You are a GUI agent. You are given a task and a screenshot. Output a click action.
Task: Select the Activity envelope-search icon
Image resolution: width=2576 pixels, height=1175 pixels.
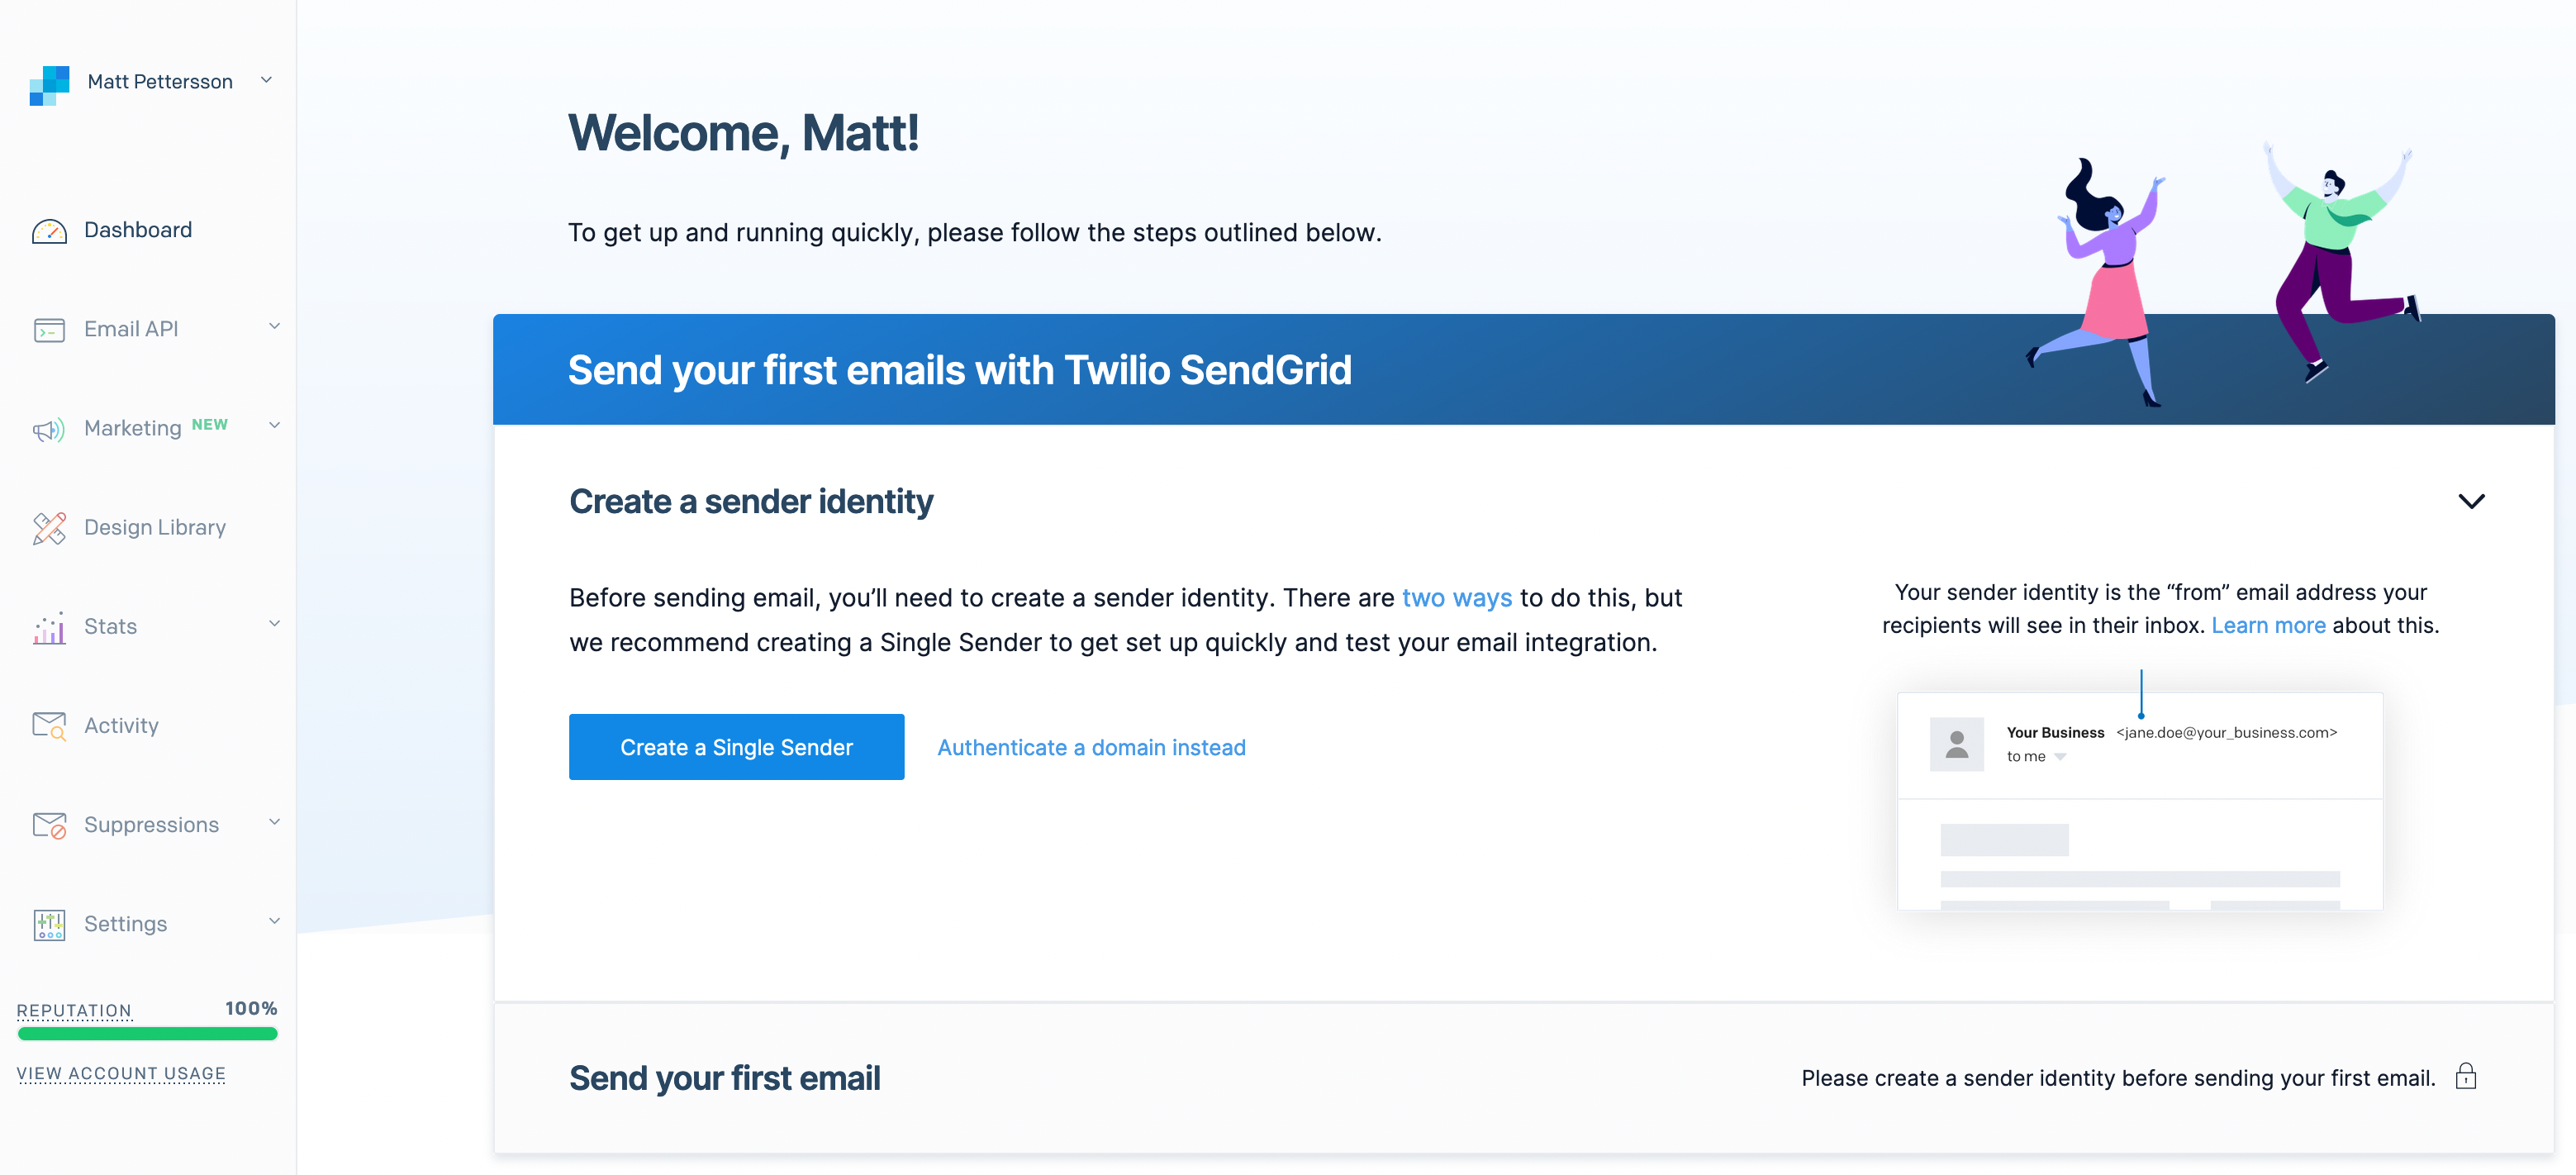click(x=48, y=725)
